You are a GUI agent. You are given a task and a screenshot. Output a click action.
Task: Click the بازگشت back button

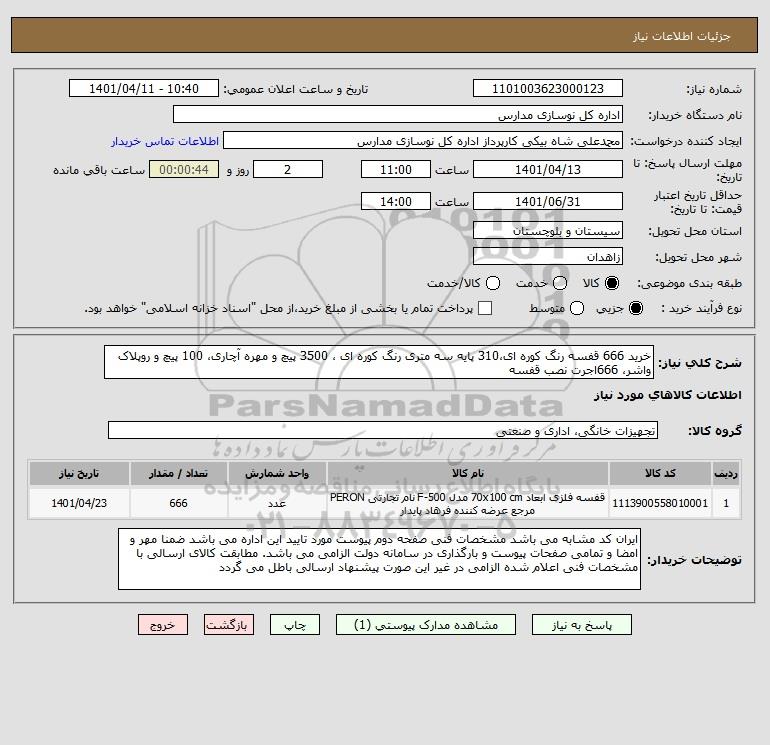coord(229,625)
